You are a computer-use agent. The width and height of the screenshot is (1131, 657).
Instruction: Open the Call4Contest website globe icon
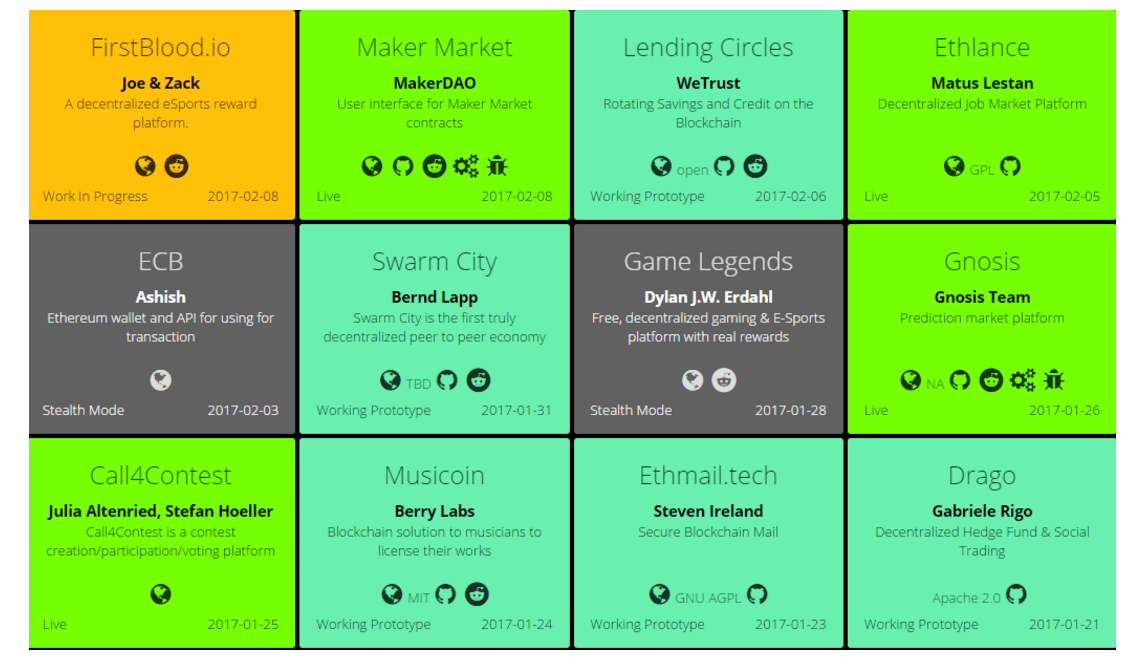pyautogui.click(x=161, y=594)
